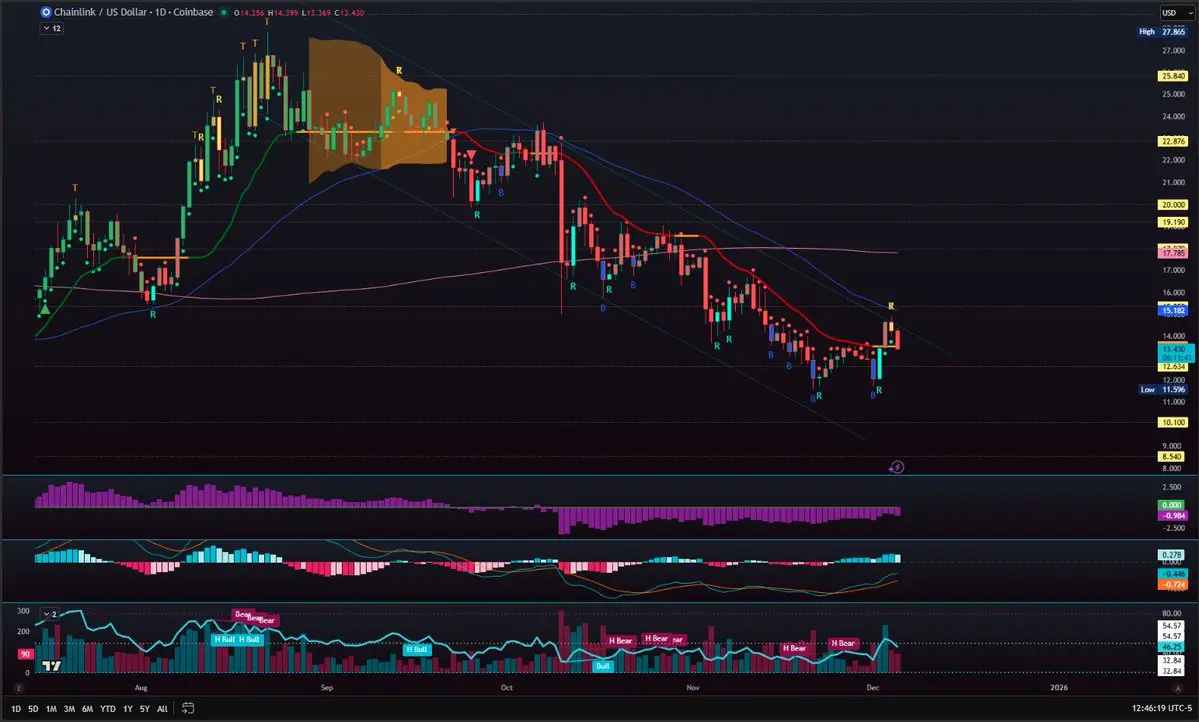Open the USD currency dropdown
Screen dimensions: 1199x722
coord(1176,13)
